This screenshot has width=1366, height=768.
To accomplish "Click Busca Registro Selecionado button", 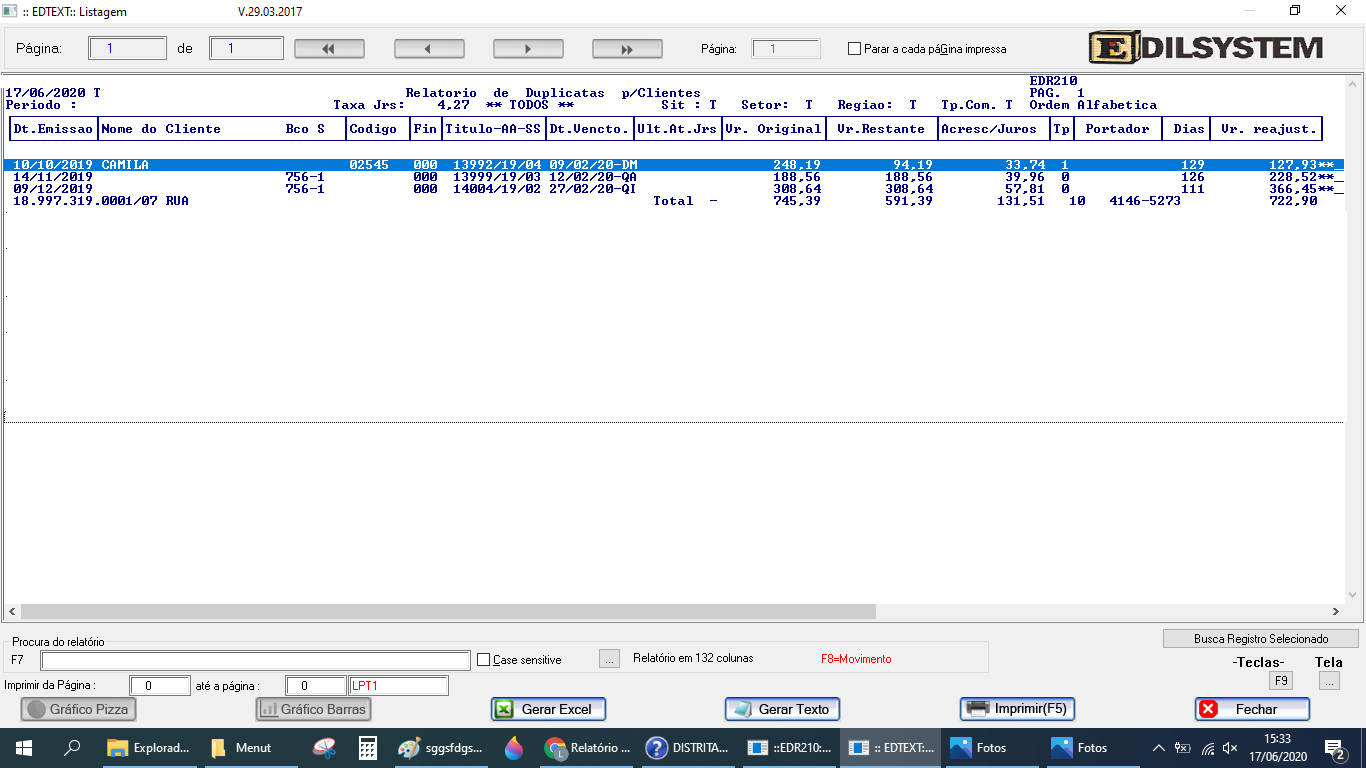I will point(1260,638).
